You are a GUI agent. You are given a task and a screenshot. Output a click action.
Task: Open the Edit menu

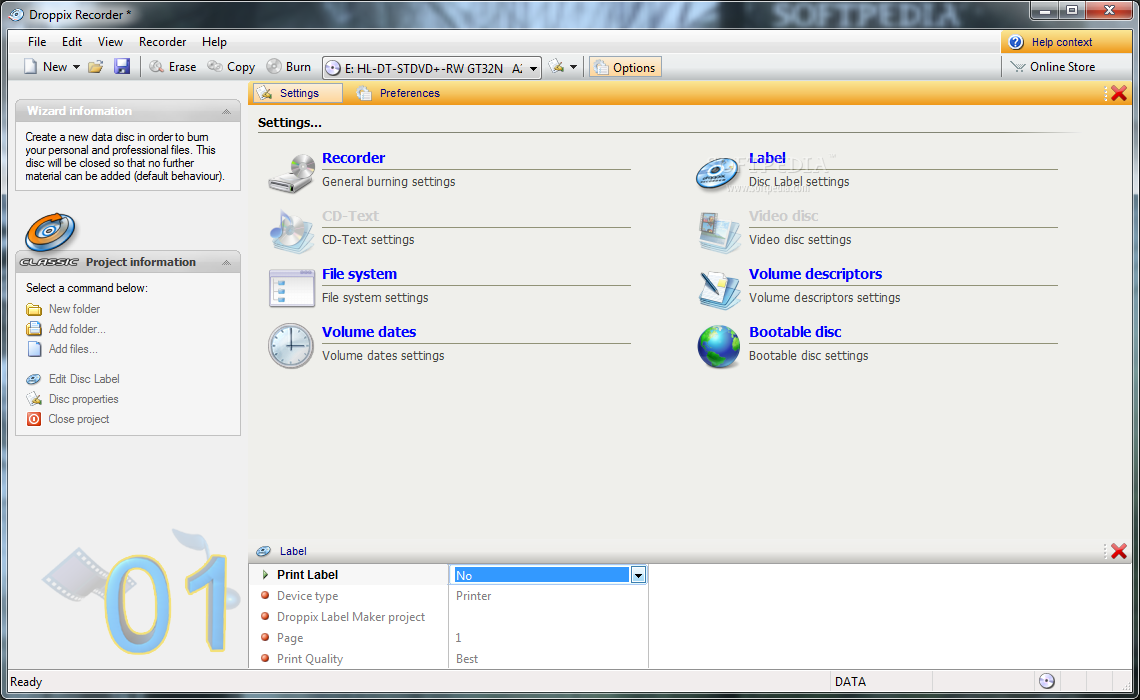coord(71,42)
